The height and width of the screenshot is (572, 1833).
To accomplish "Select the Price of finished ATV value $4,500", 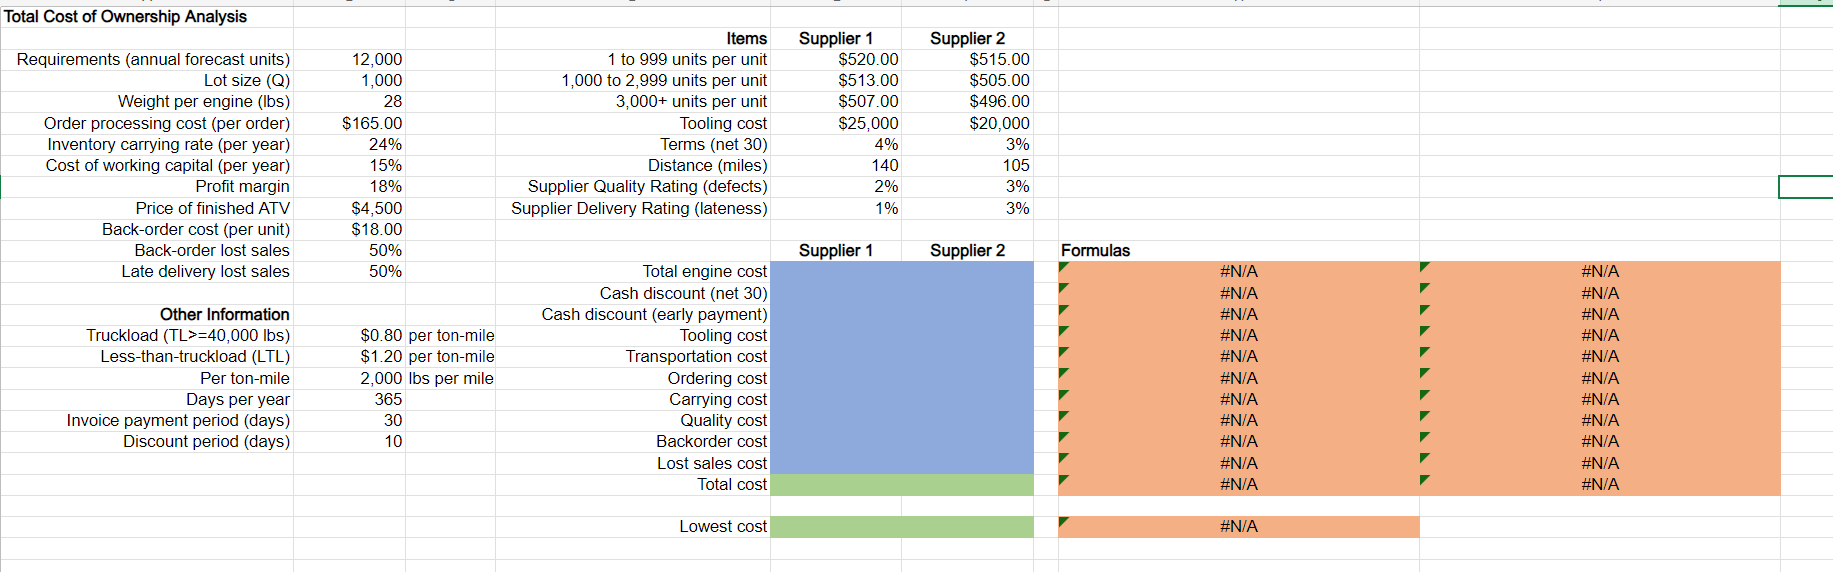I will 349,209.
